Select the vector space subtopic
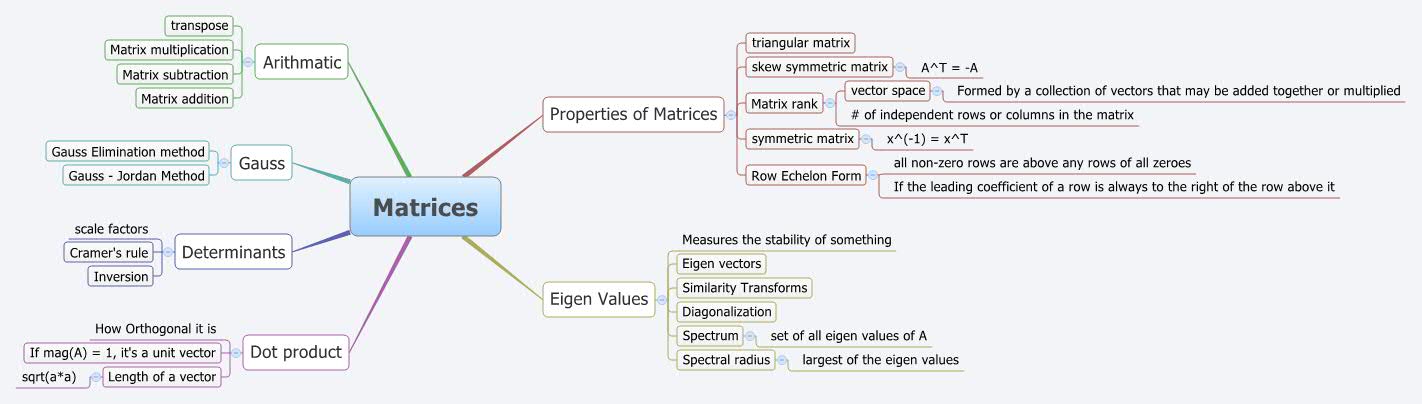This screenshot has height=404, width=1422. tap(887, 90)
